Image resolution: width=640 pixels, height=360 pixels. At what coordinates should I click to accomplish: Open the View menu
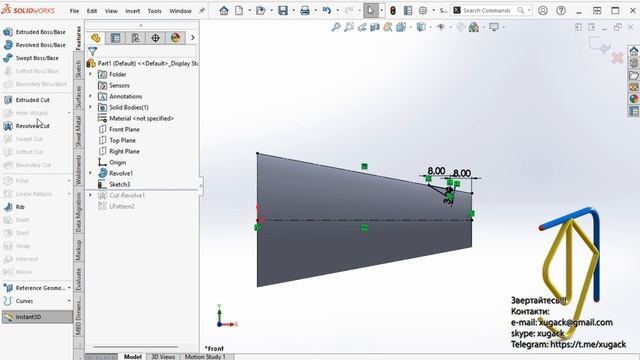pyautogui.click(x=111, y=11)
